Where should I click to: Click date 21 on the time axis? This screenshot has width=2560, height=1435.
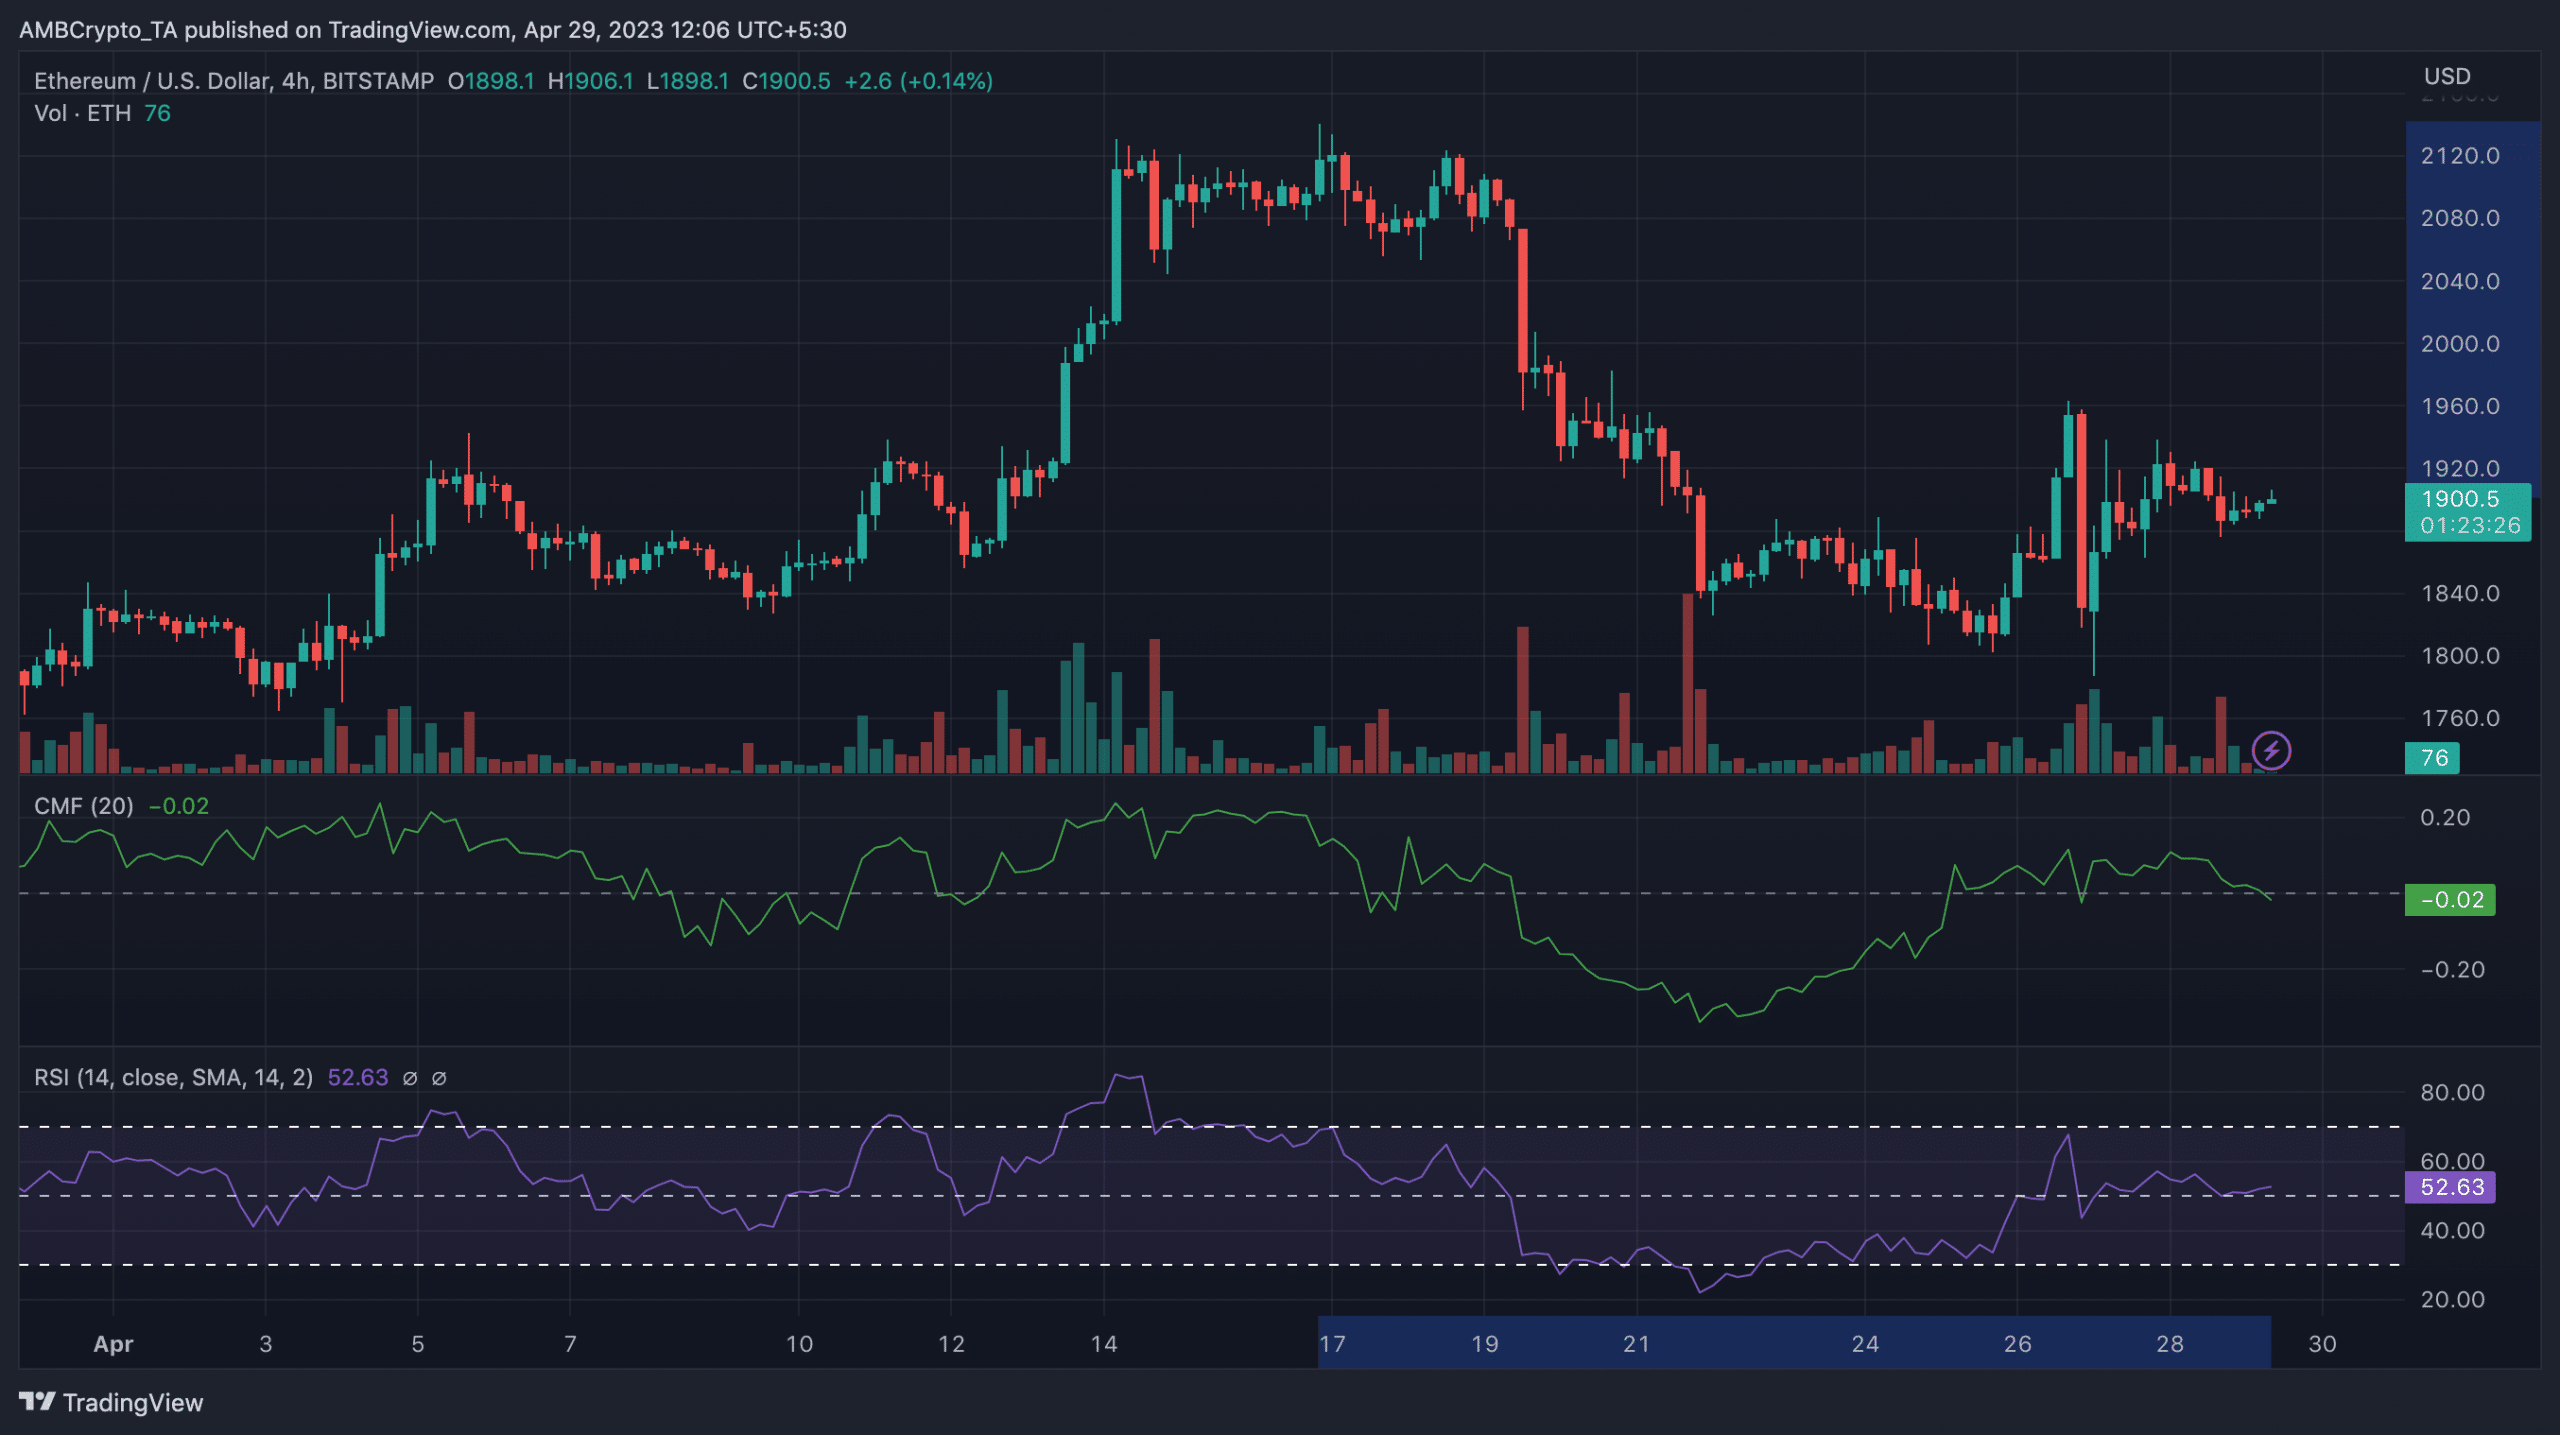click(x=1637, y=1344)
